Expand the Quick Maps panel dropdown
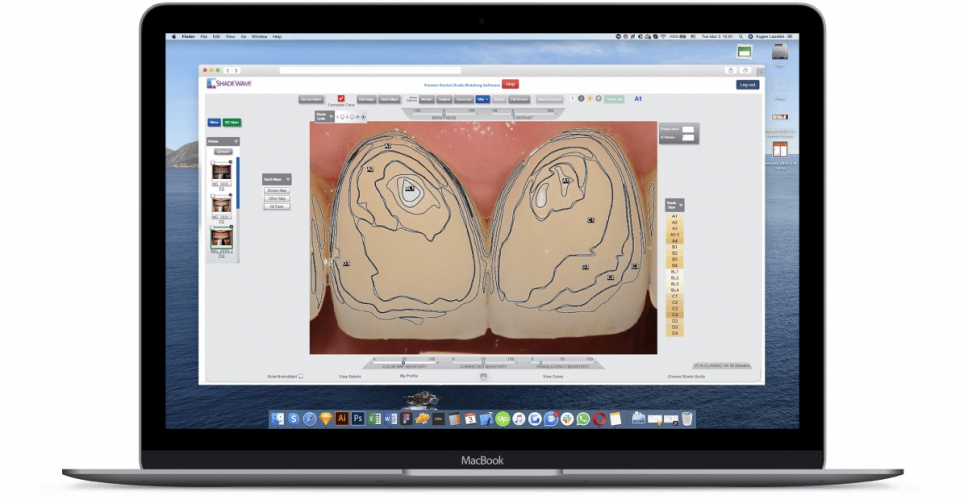 288,179
